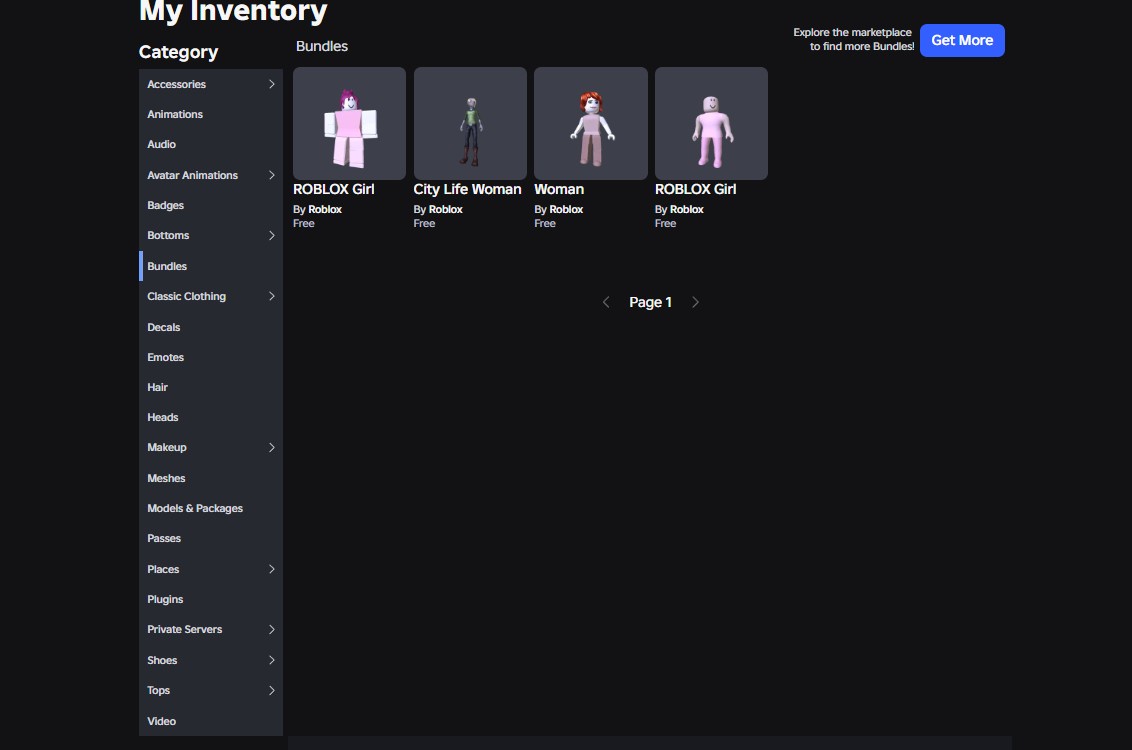Select the Hair category

coord(211,387)
